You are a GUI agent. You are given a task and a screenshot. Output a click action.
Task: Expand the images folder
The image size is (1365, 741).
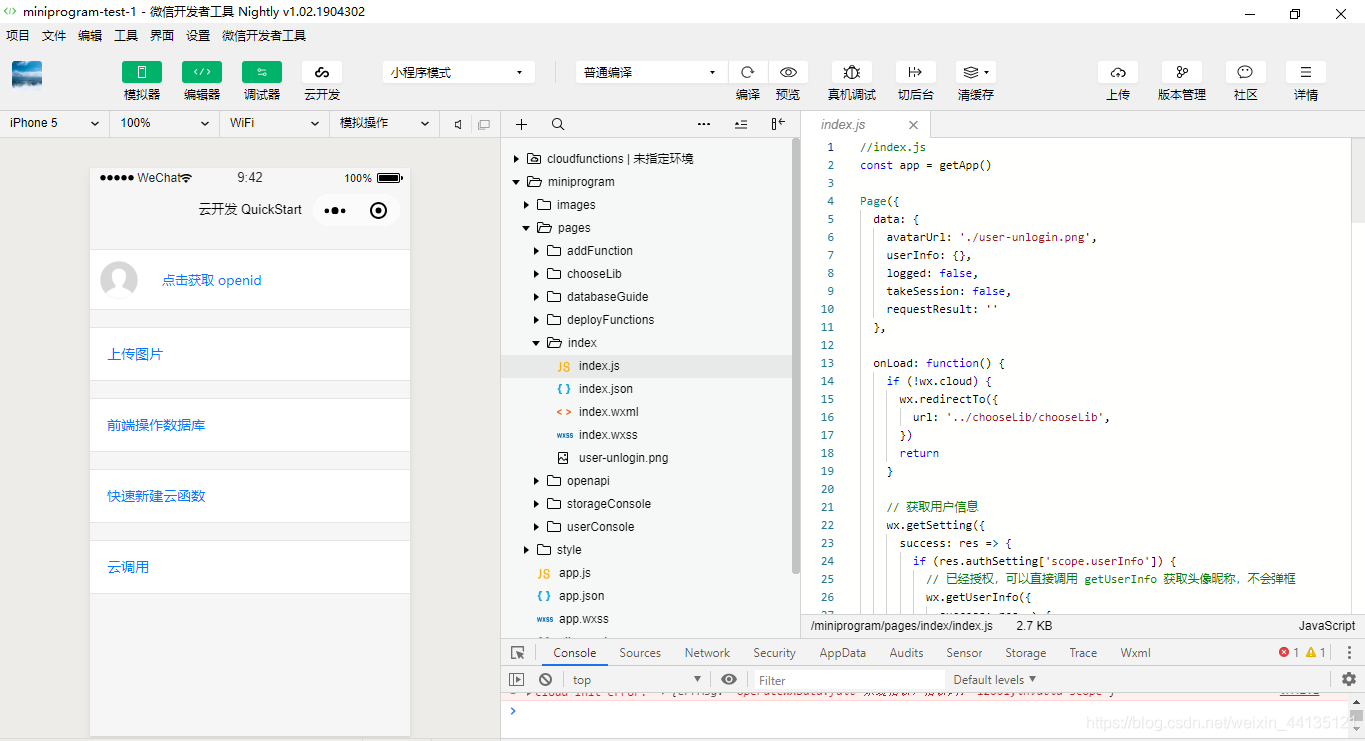coord(527,205)
